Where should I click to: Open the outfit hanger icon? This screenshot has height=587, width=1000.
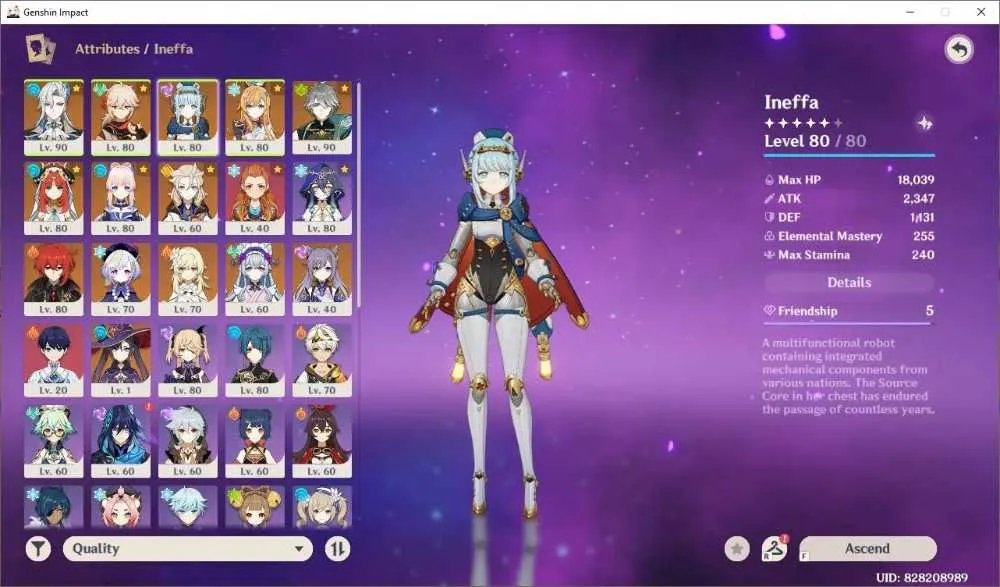tap(774, 549)
